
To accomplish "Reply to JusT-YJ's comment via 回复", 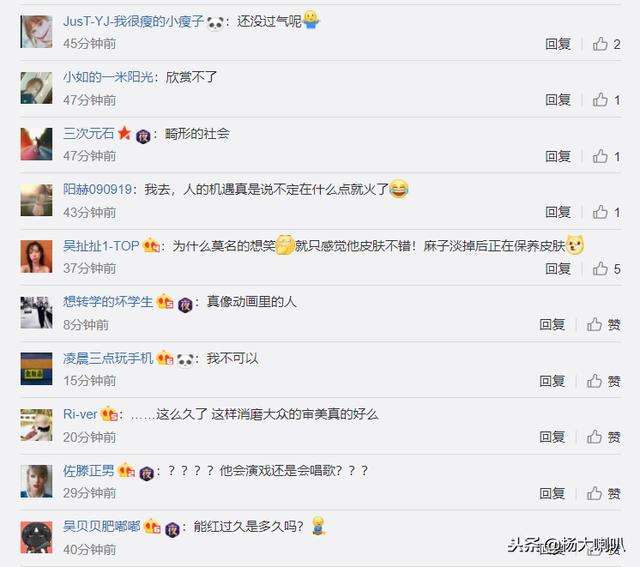I will [x=558, y=44].
